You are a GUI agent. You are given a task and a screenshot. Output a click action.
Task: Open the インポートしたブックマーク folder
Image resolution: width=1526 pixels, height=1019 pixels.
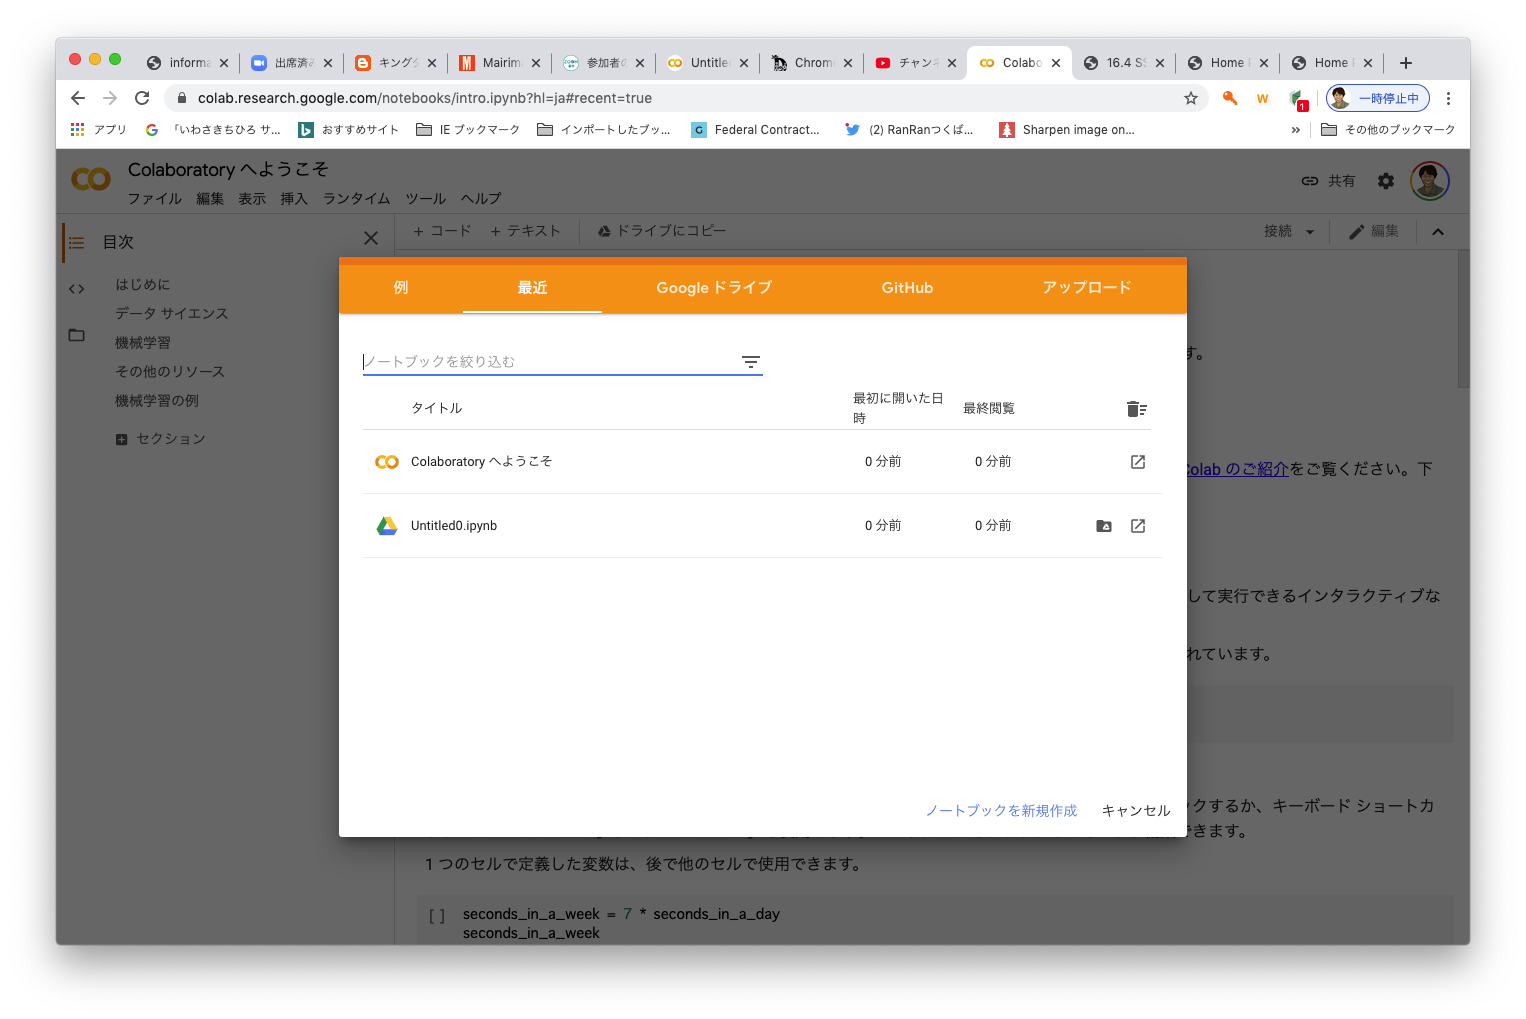coord(604,130)
